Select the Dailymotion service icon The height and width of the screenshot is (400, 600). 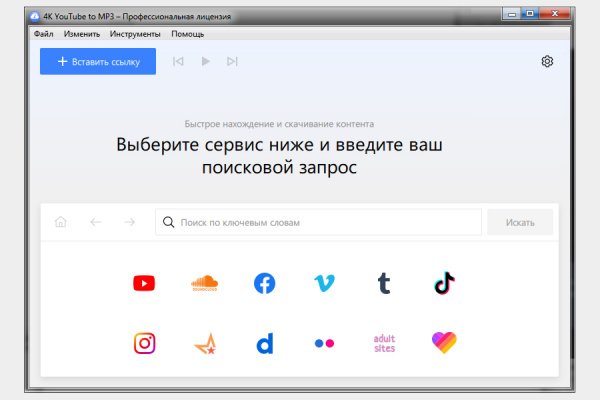click(265, 343)
